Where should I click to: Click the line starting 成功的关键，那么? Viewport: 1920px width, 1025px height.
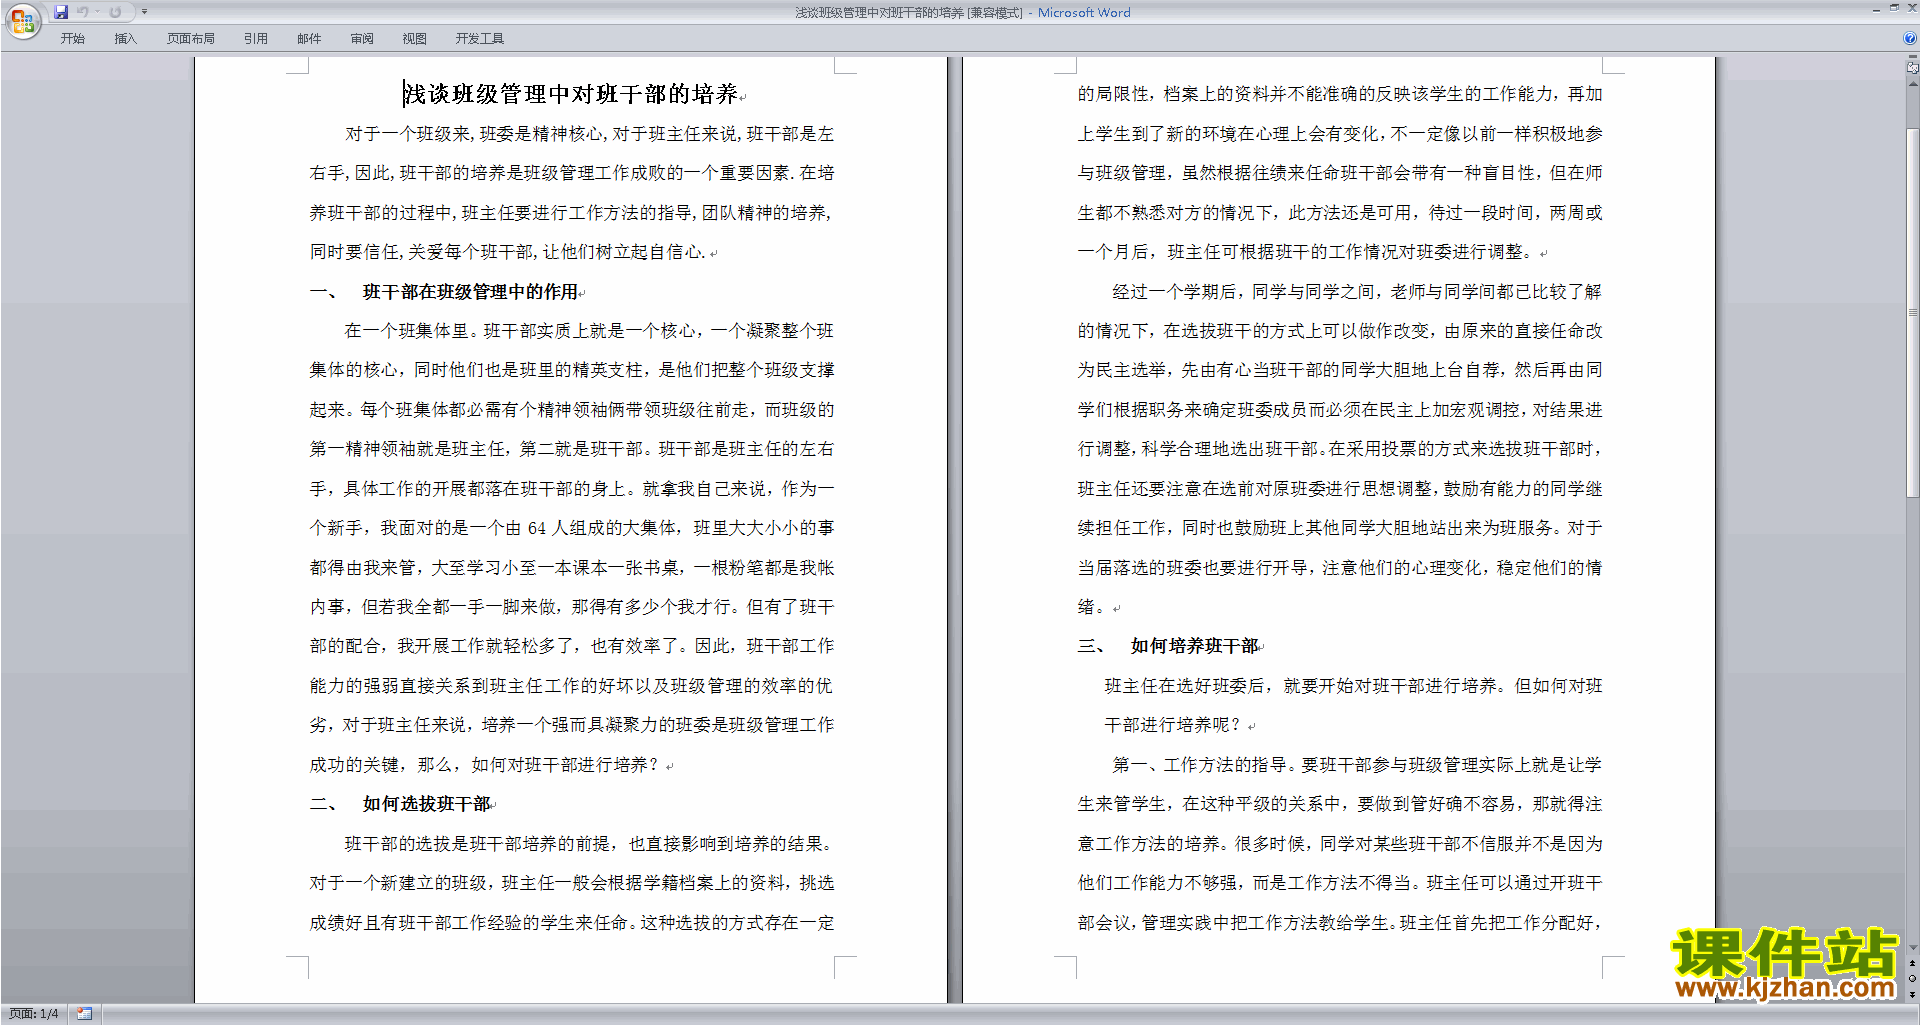coord(485,765)
